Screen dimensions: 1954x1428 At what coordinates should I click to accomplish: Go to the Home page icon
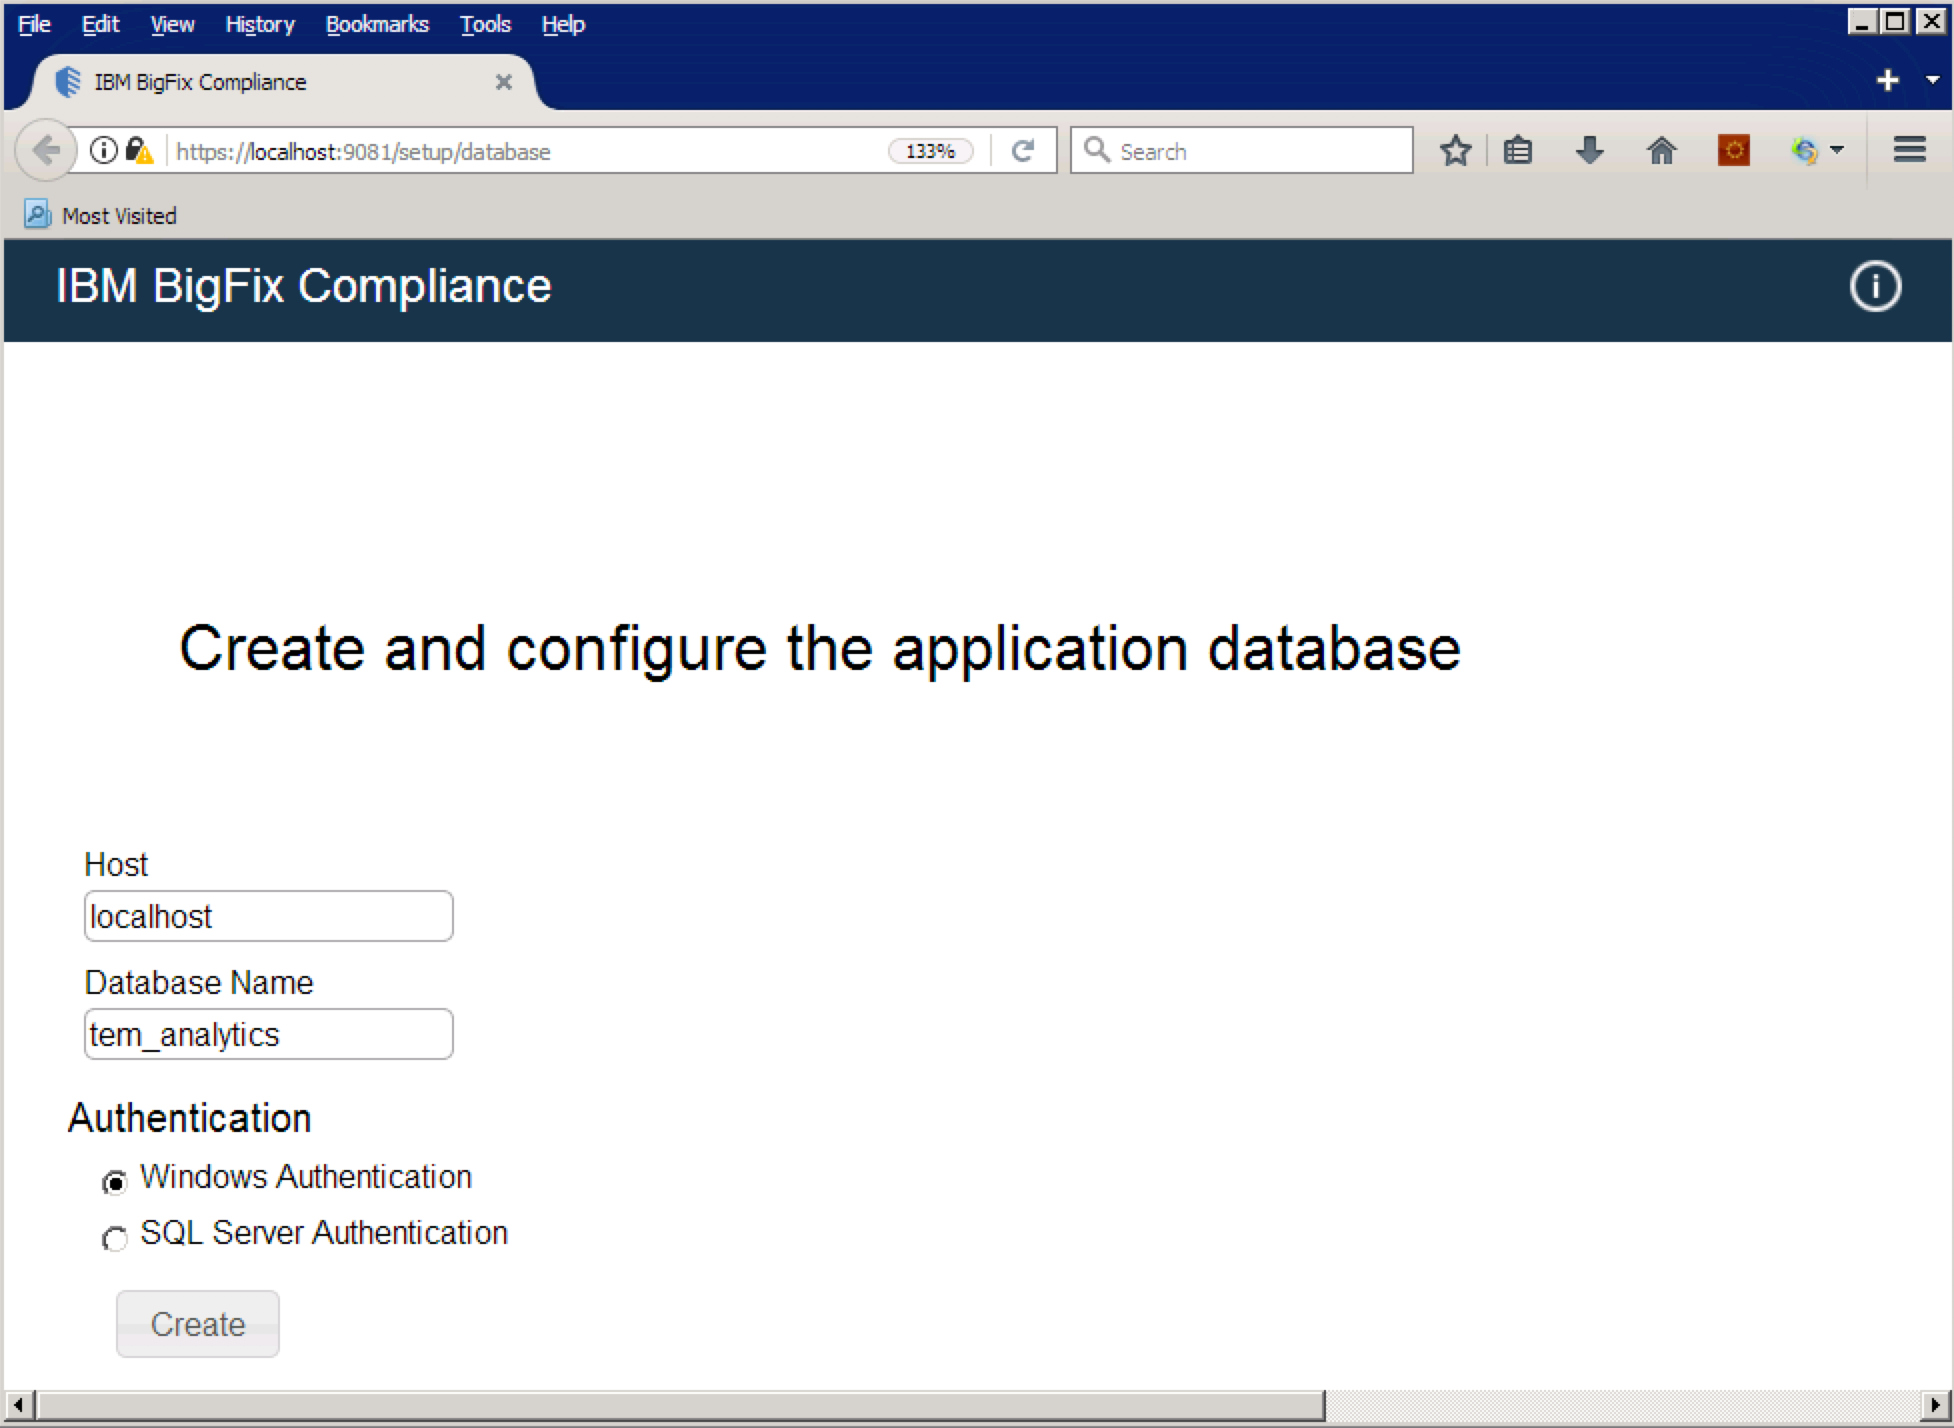(1661, 151)
